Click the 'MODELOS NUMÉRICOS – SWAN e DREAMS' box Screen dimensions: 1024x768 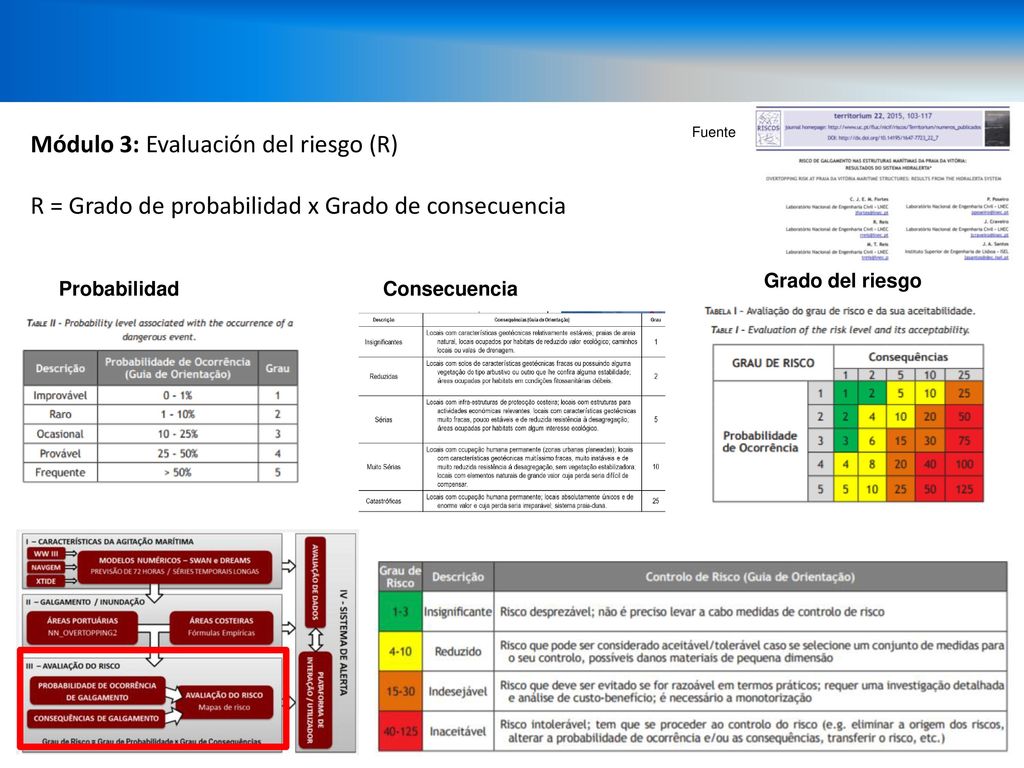coord(175,566)
